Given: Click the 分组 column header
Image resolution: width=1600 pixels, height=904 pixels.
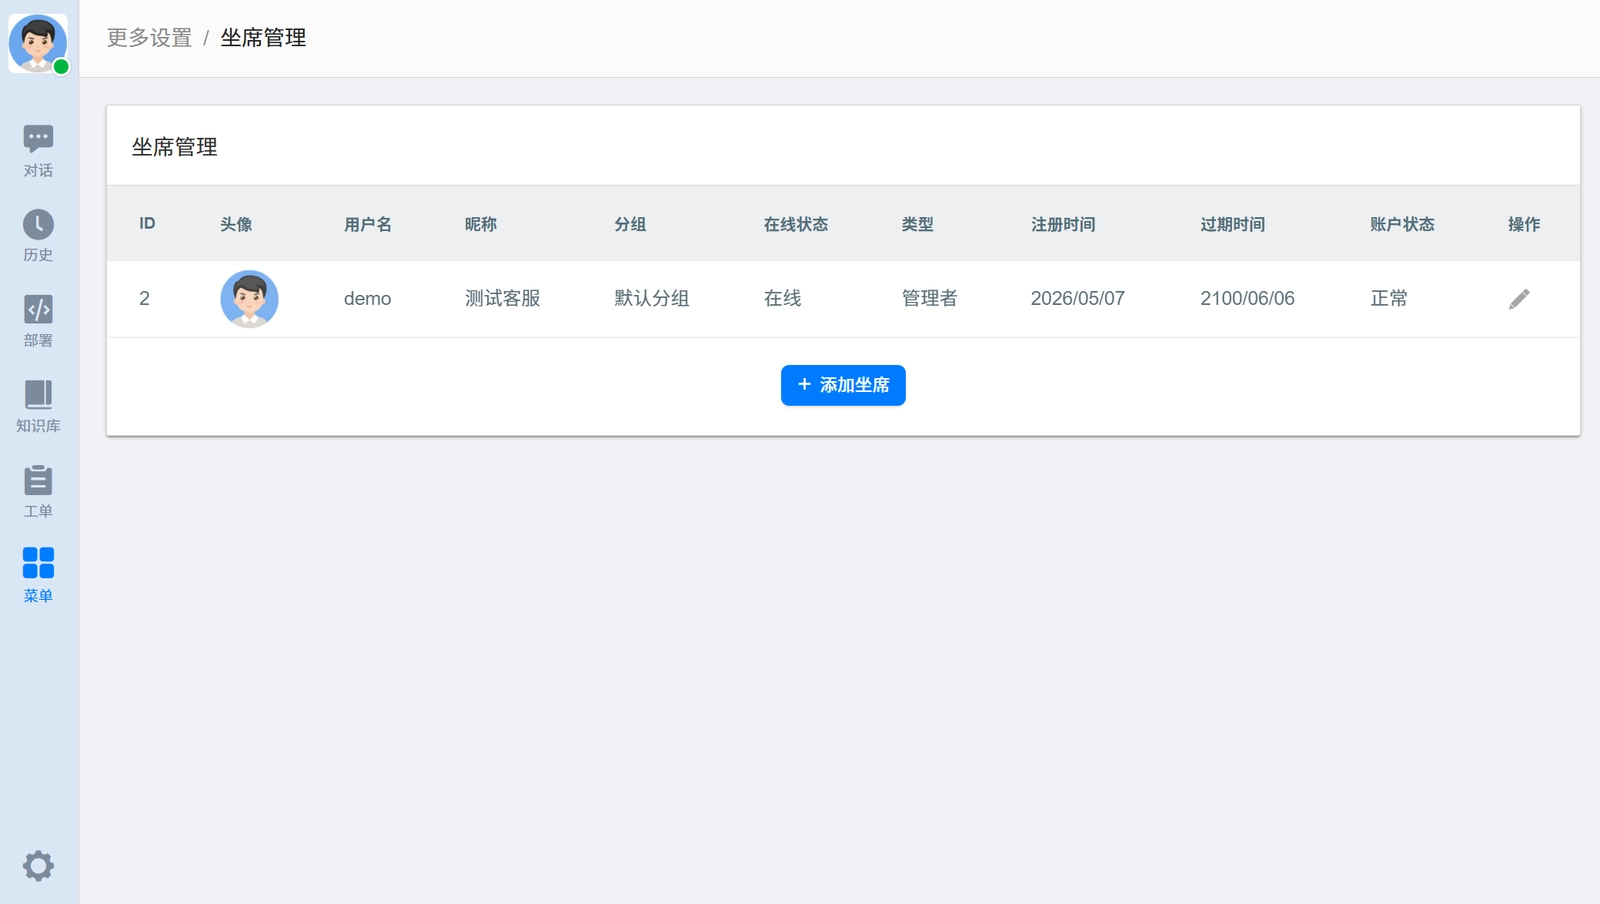Looking at the screenshot, I should click(630, 224).
